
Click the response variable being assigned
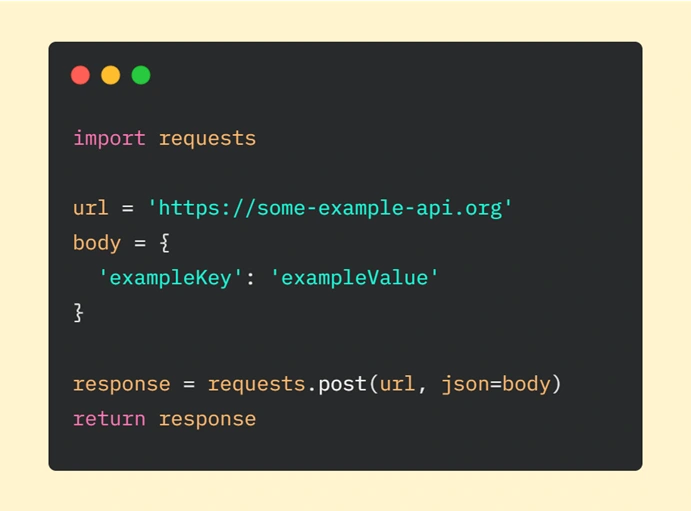(122, 385)
